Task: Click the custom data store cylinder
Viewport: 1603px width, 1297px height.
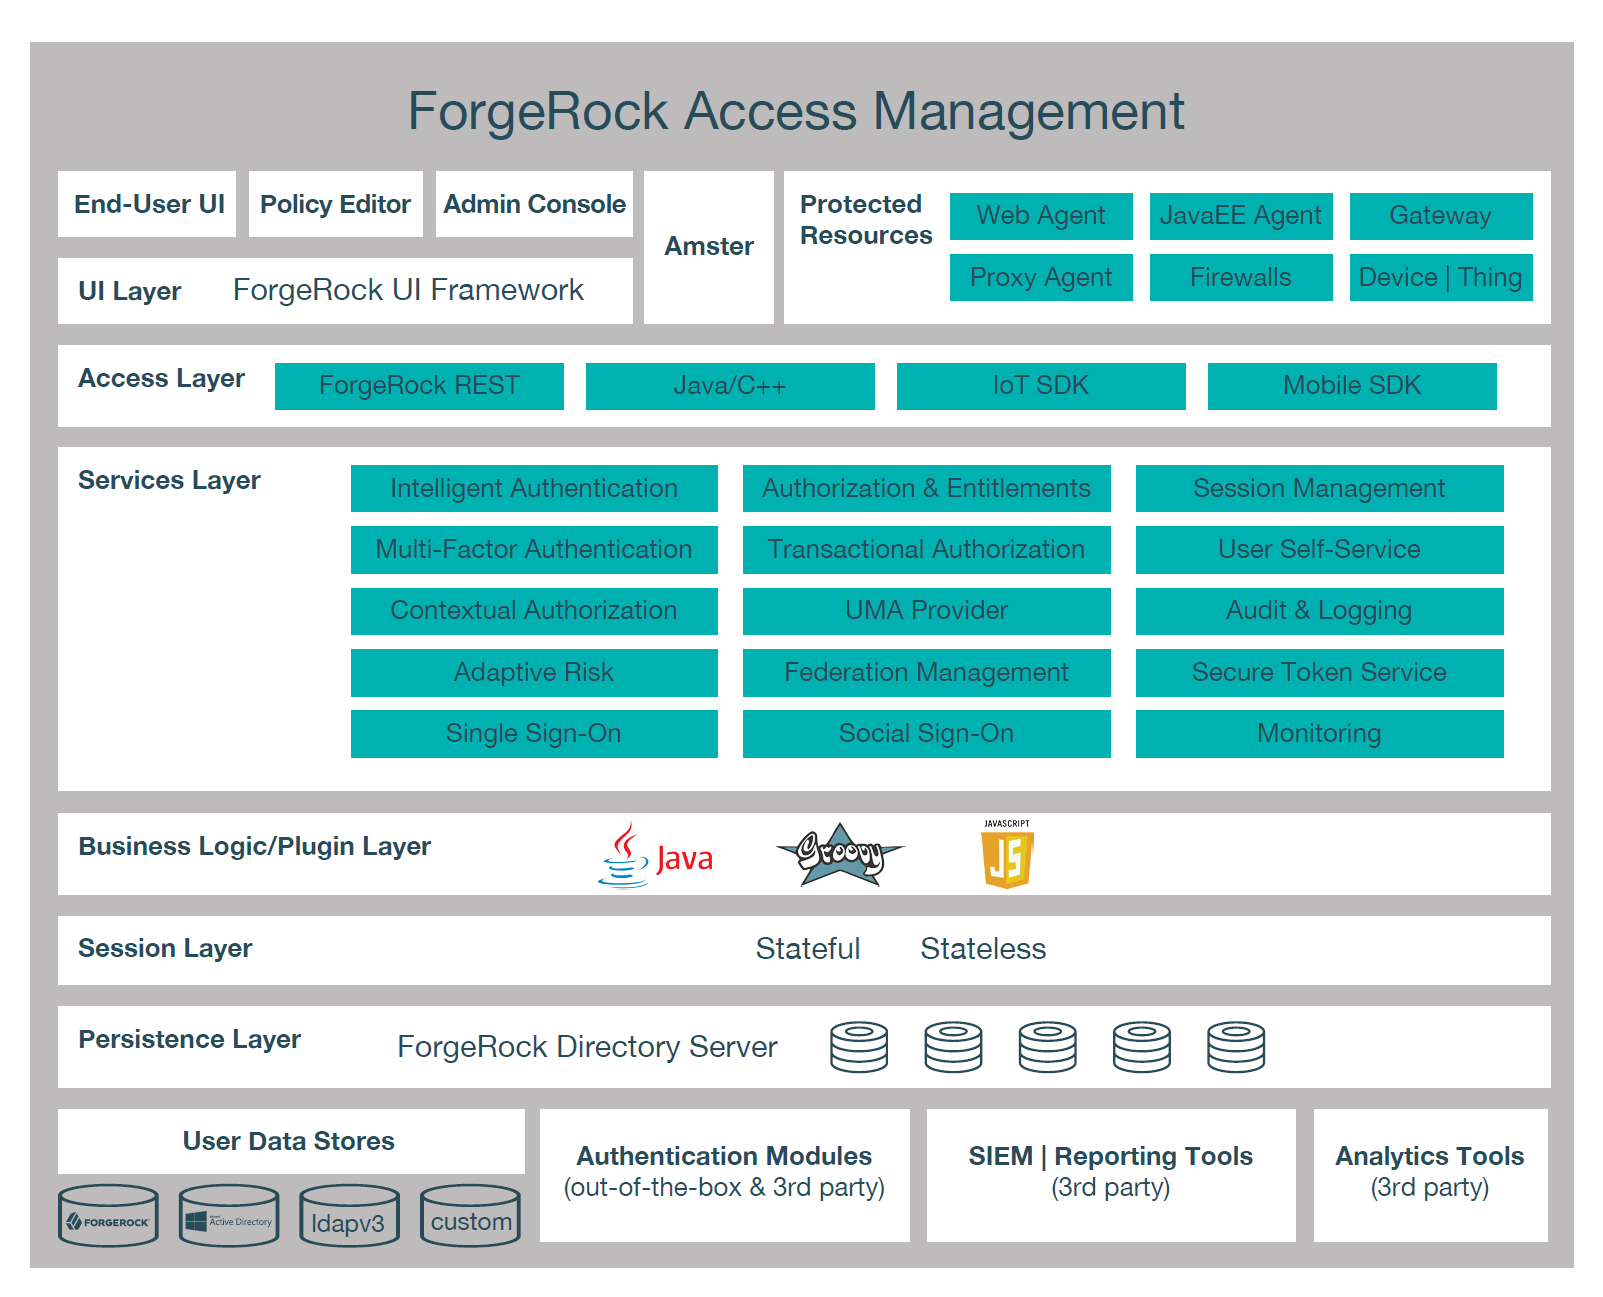Action: point(470,1218)
